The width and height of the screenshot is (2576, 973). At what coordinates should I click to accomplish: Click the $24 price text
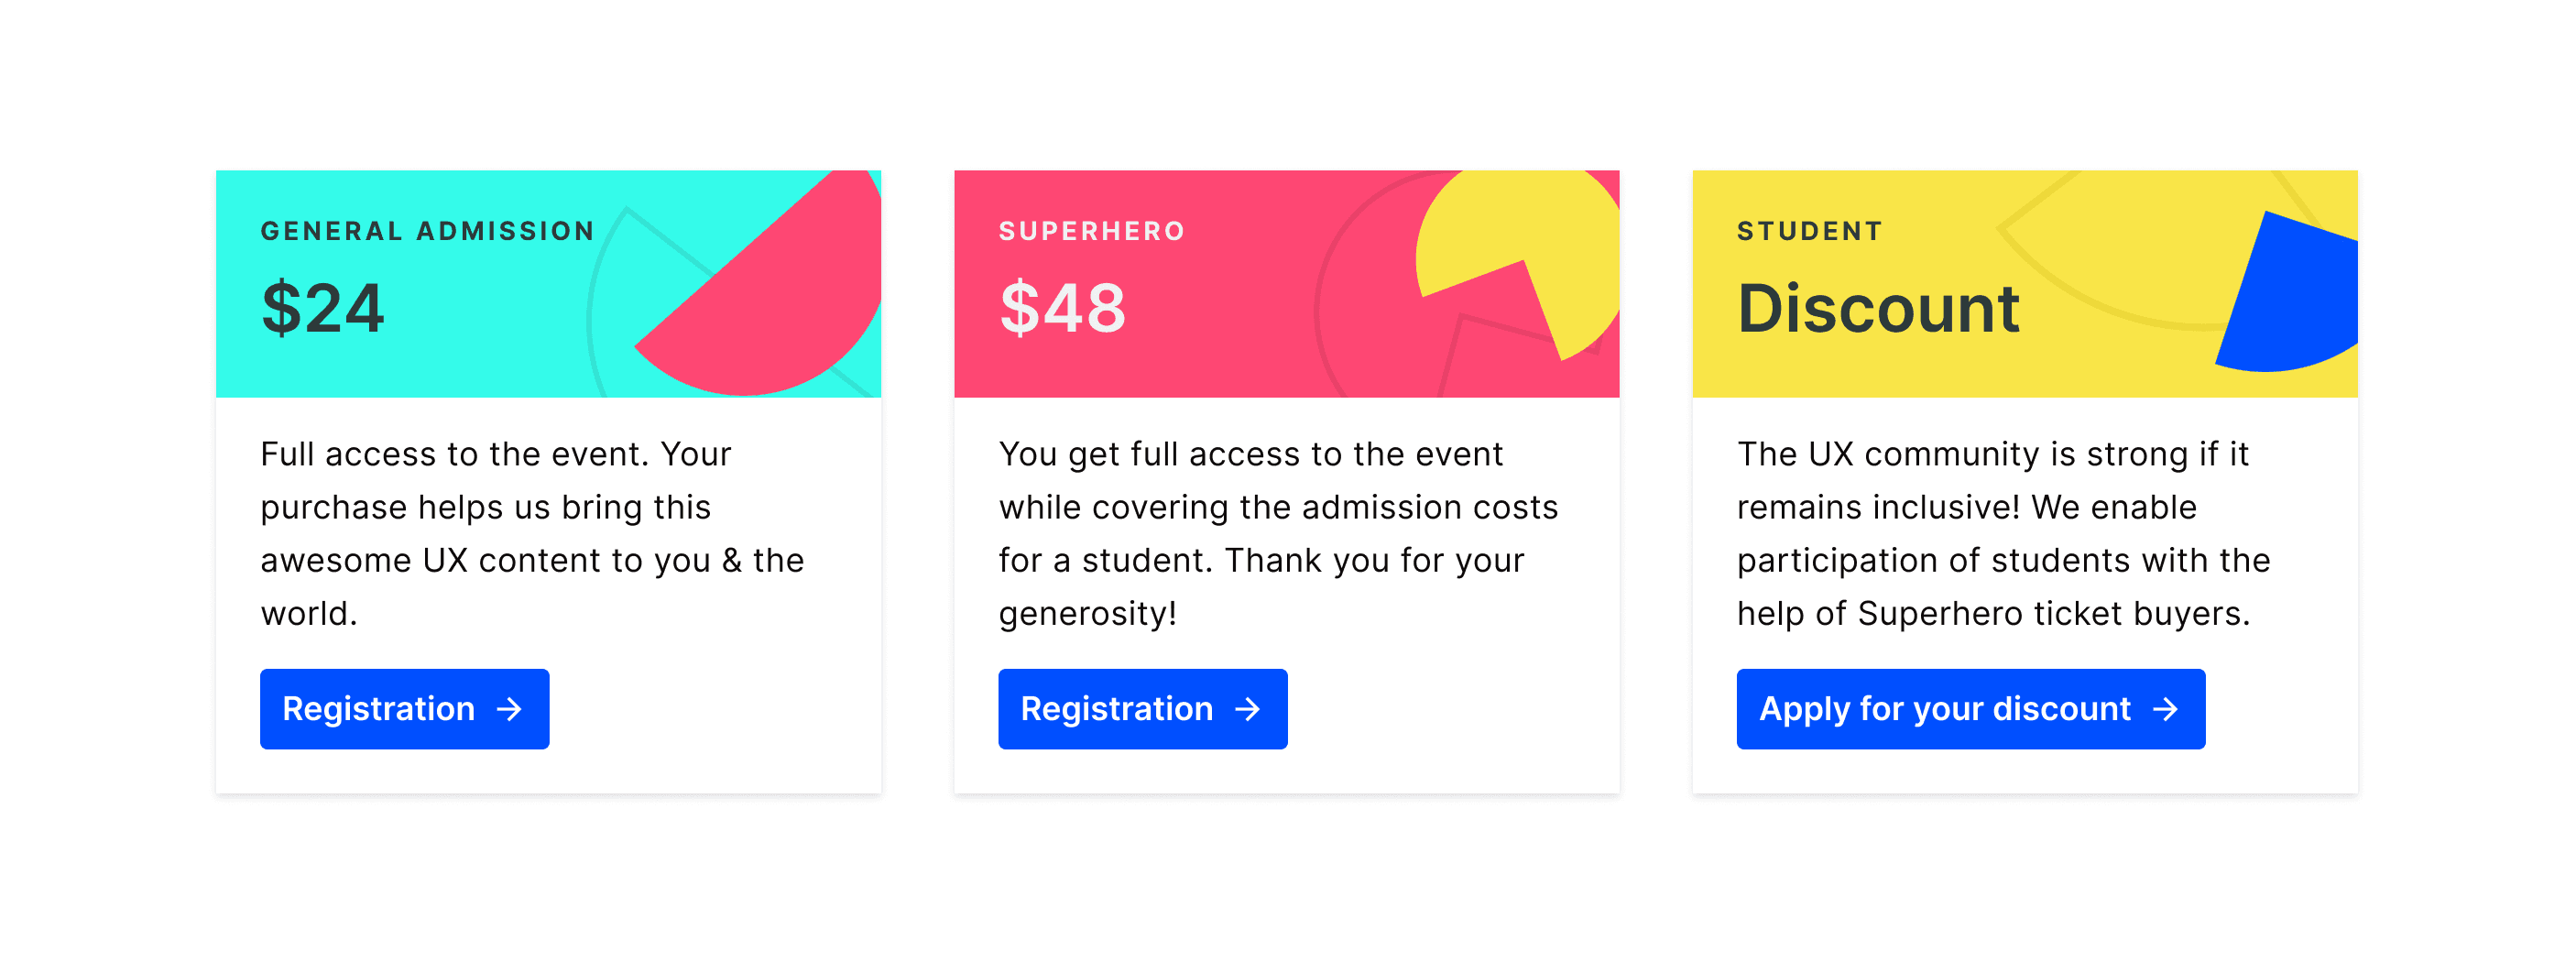click(x=322, y=308)
